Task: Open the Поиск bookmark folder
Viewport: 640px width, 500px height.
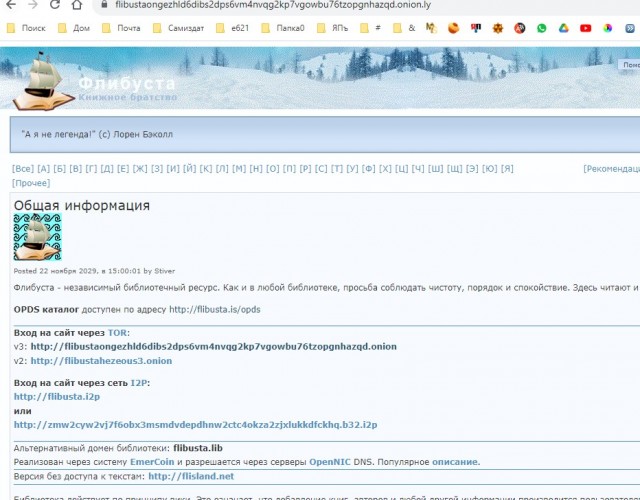Action: coord(27,28)
